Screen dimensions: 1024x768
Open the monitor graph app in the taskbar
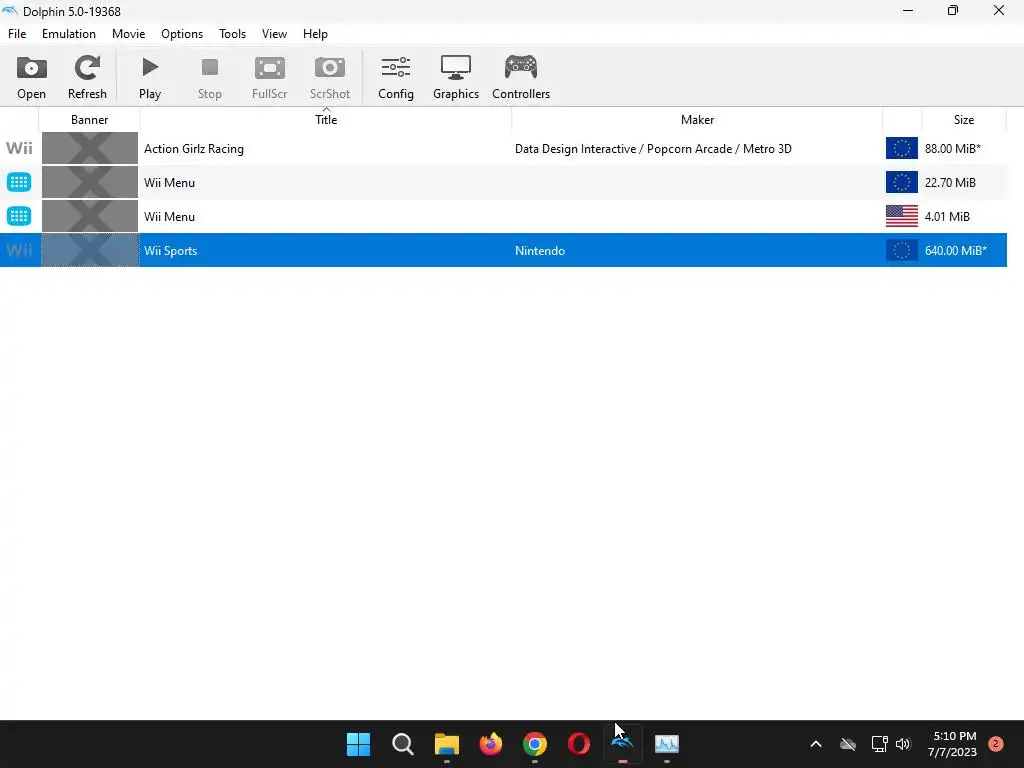click(x=667, y=744)
